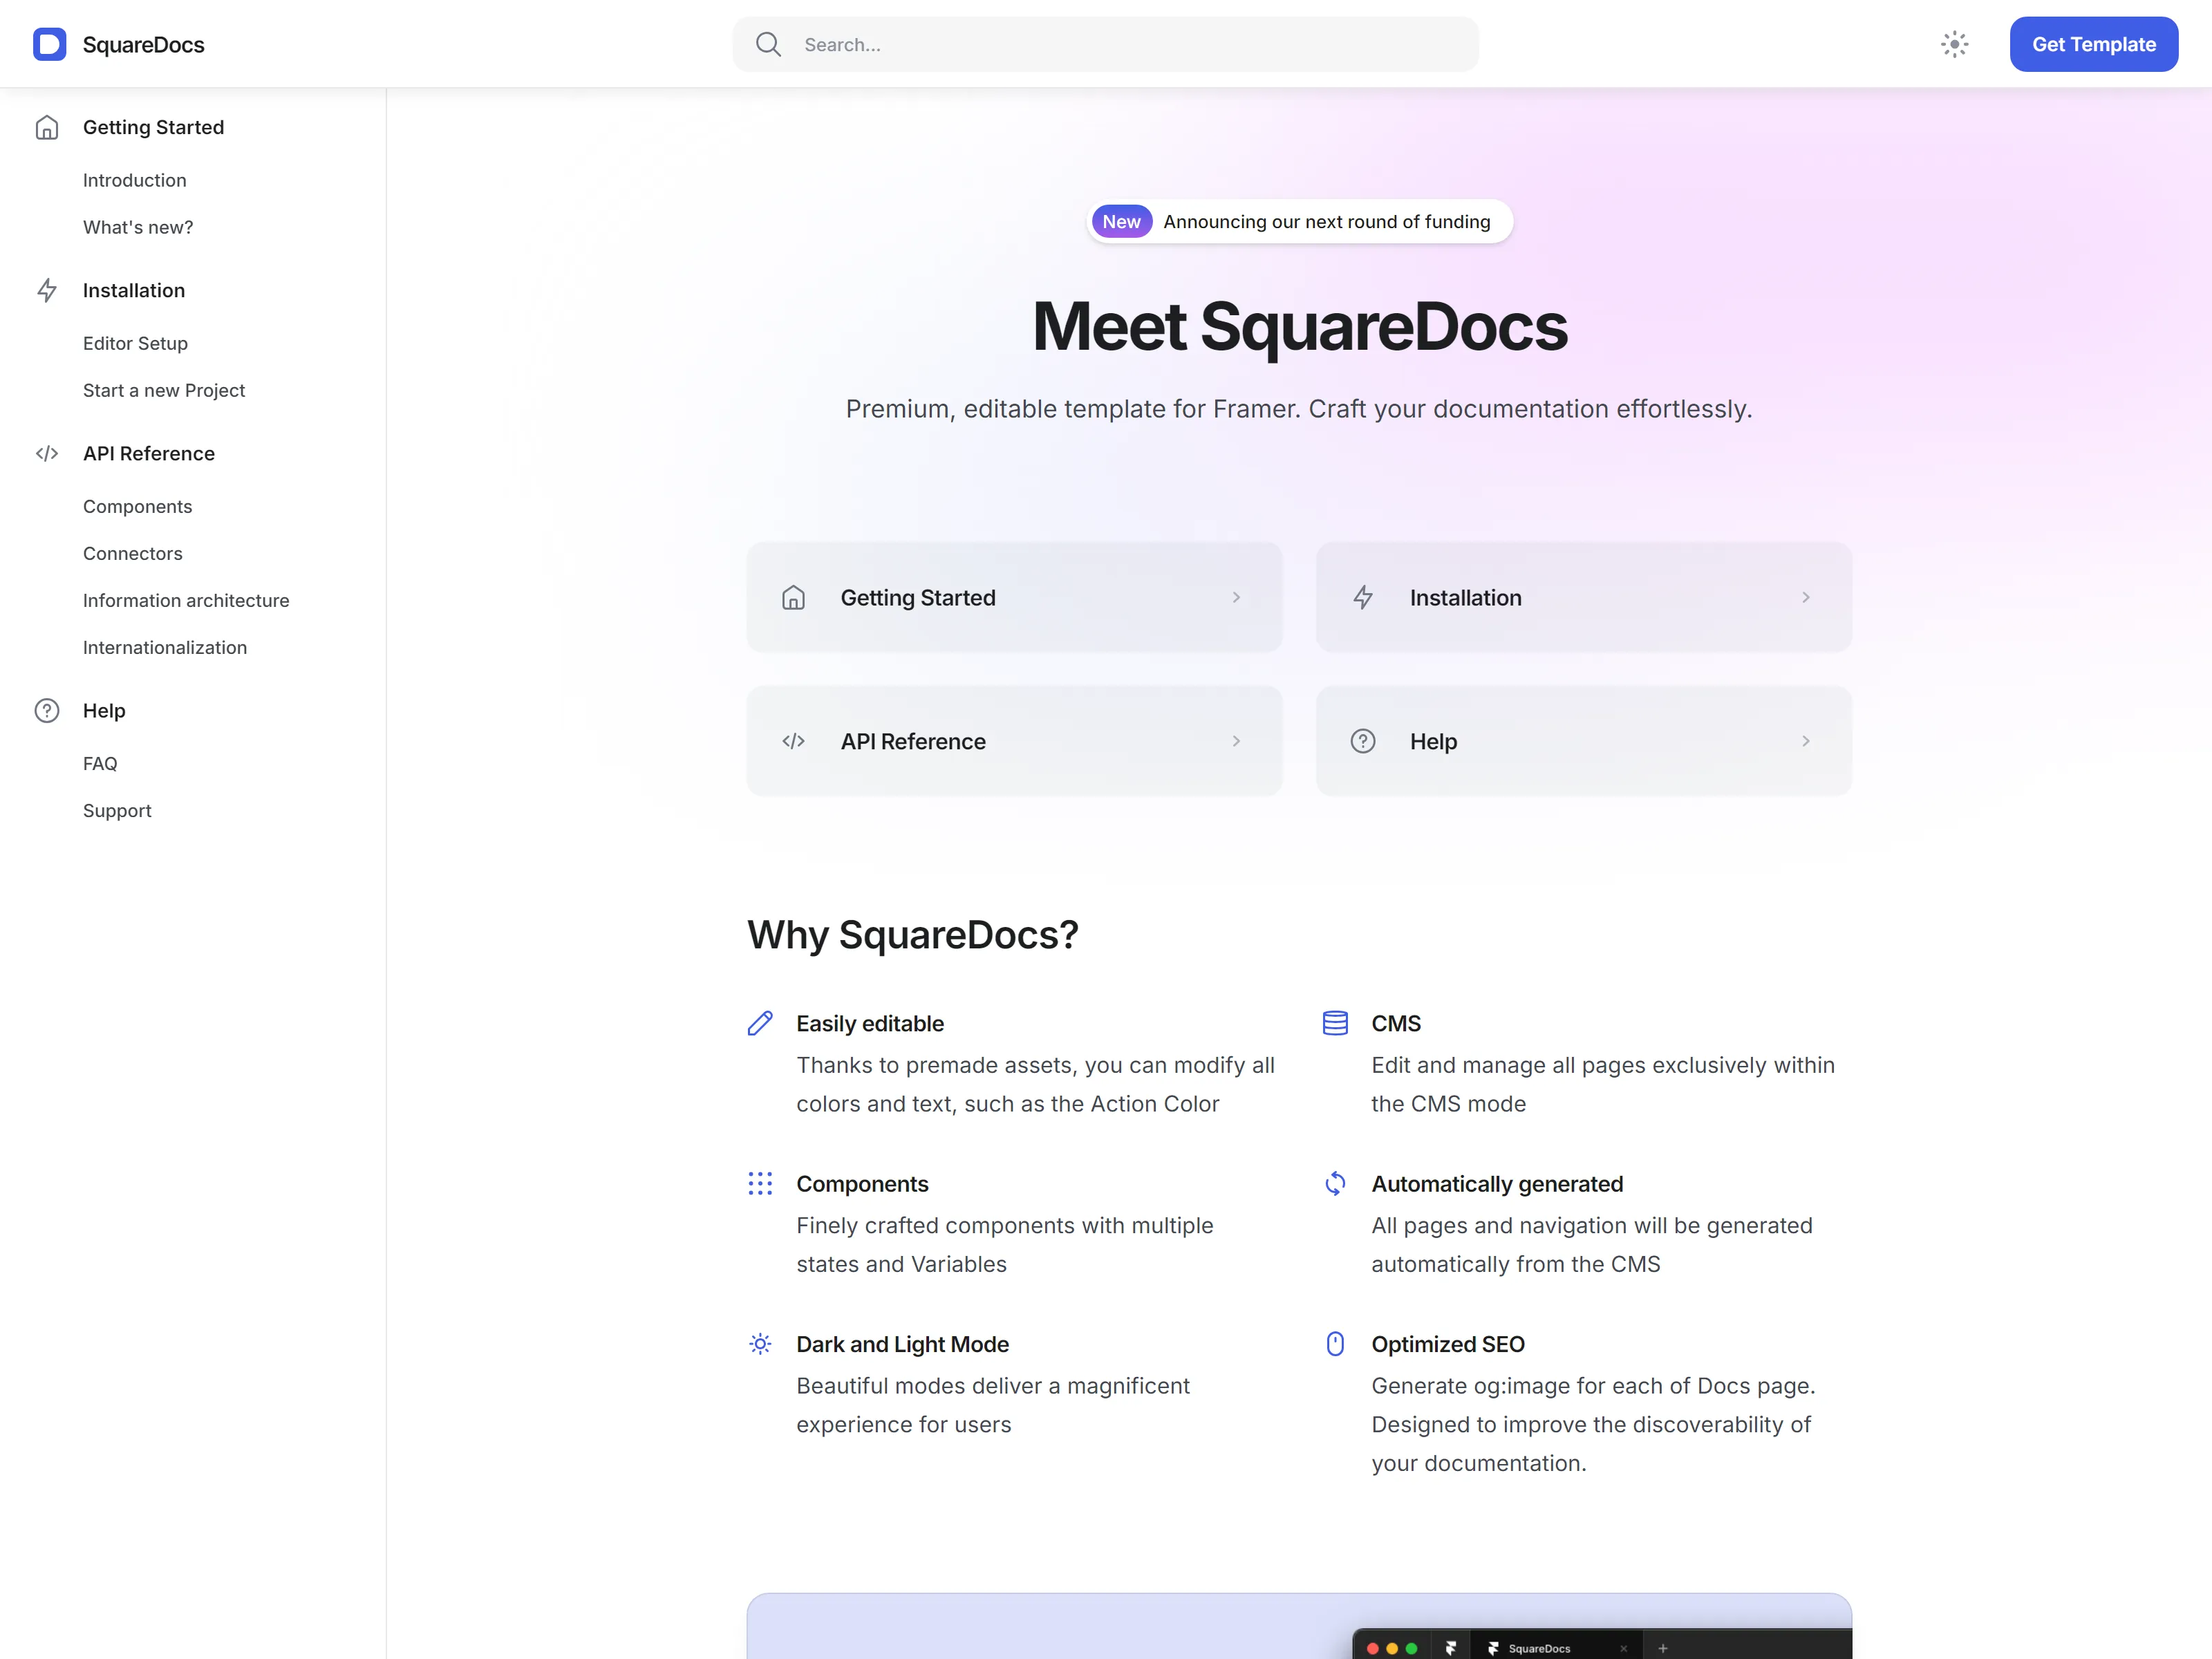Click the code brackets icon beside API Reference in sidebar
The image size is (2212, 1659).
click(47, 454)
